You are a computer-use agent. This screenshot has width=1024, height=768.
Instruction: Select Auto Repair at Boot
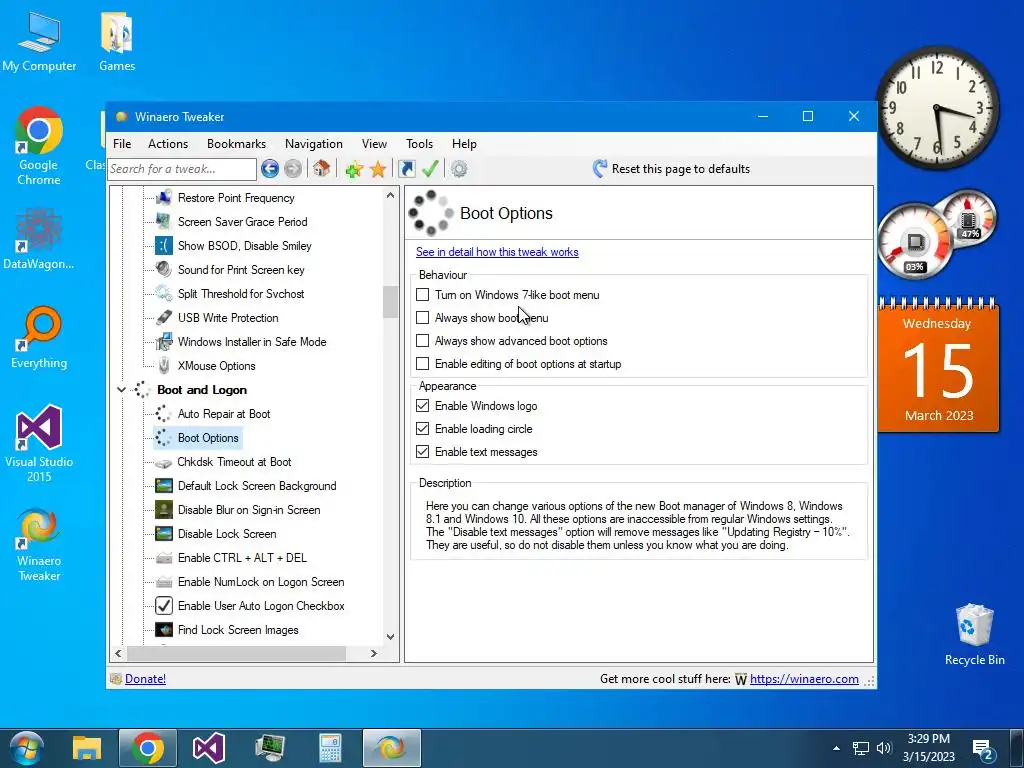point(223,414)
